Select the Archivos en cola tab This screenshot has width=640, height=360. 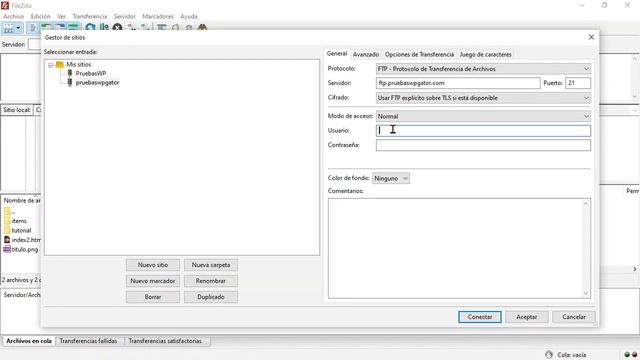point(29,341)
